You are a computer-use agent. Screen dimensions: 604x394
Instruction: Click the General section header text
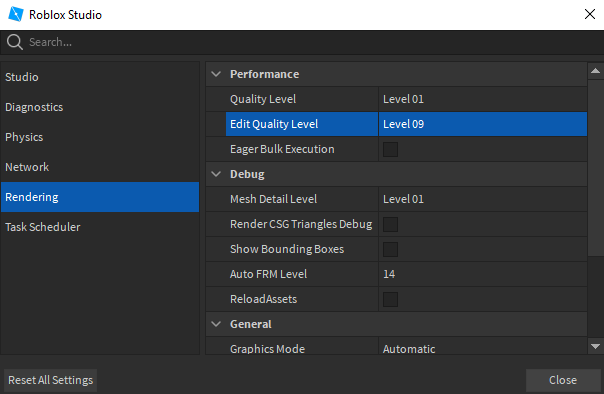tap(251, 324)
